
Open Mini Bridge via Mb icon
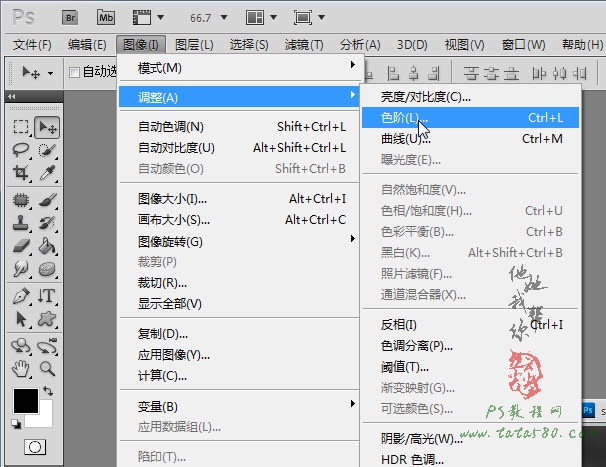point(106,18)
